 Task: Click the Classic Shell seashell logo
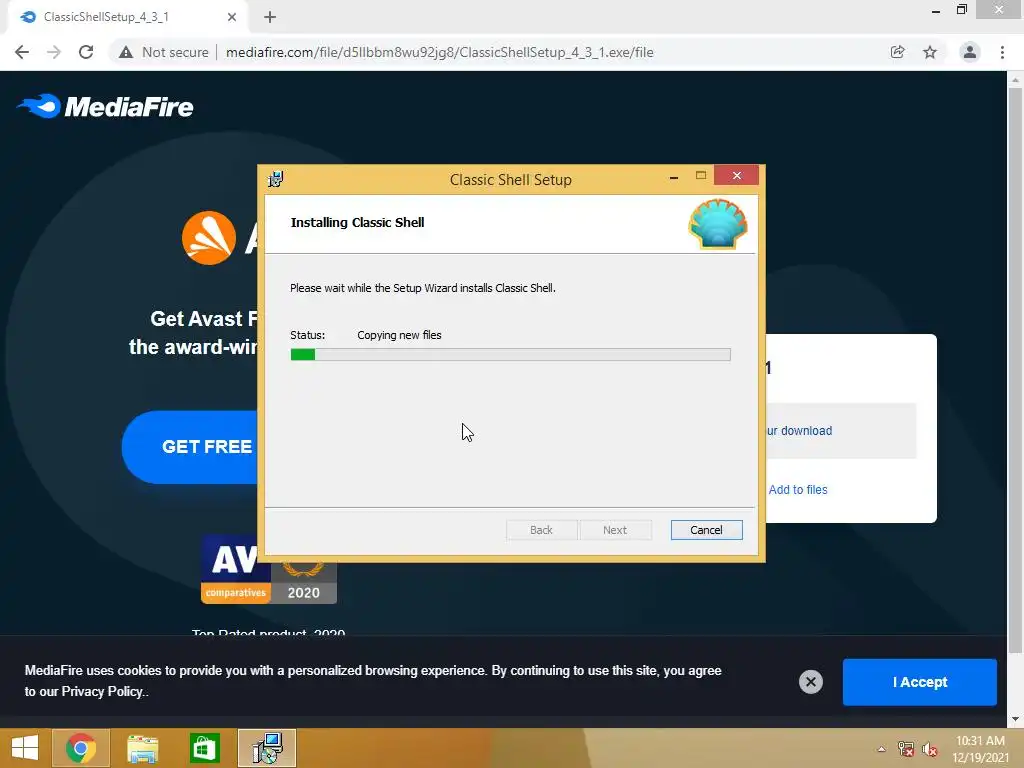pos(718,224)
